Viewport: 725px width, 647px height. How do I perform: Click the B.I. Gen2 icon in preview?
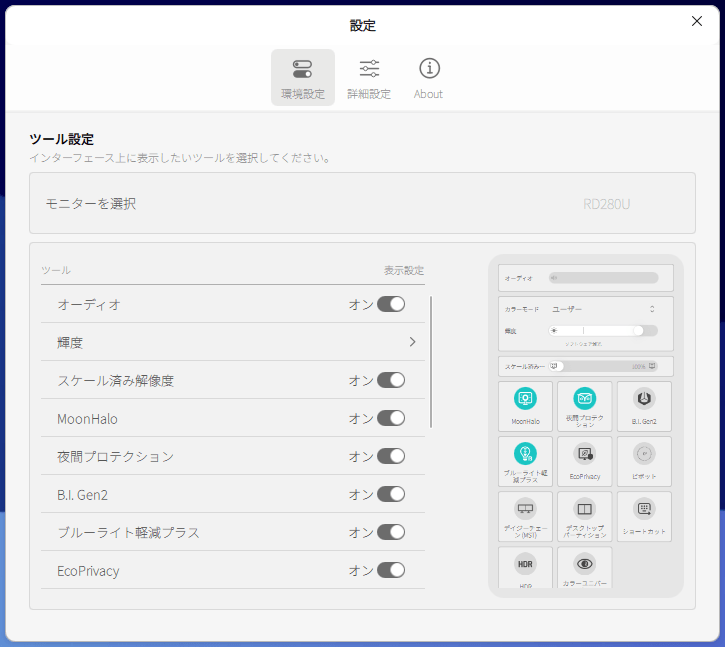[x=645, y=399]
